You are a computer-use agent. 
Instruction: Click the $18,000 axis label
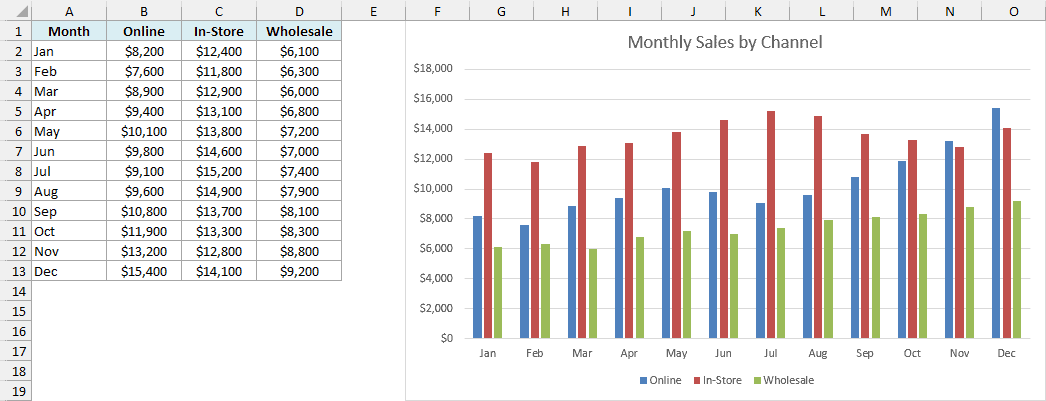[434, 69]
